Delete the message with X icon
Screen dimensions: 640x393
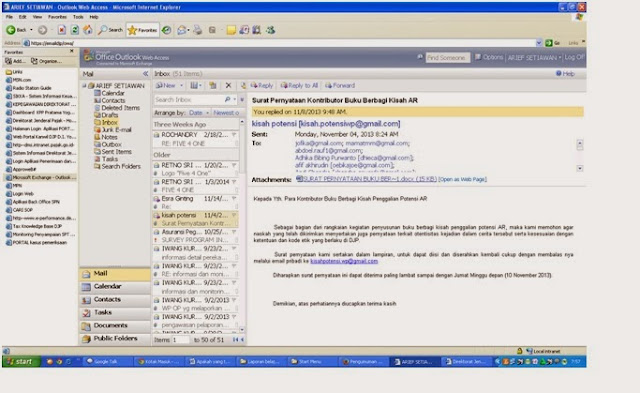click(x=228, y=86)
